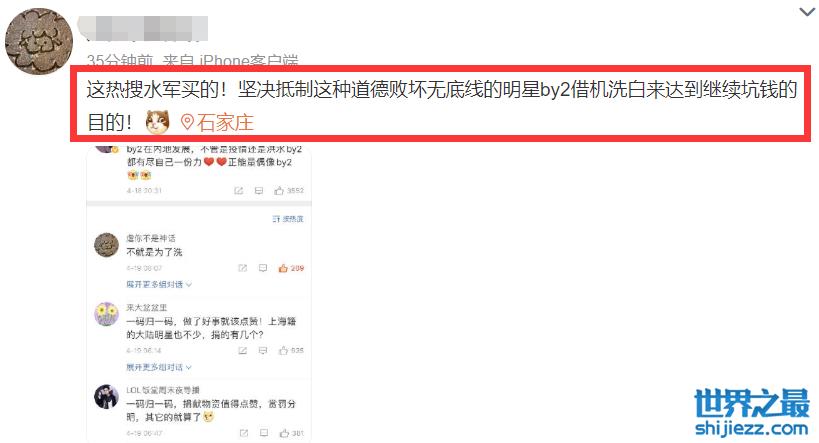Open the 石家庄 location link

point(225,123)
